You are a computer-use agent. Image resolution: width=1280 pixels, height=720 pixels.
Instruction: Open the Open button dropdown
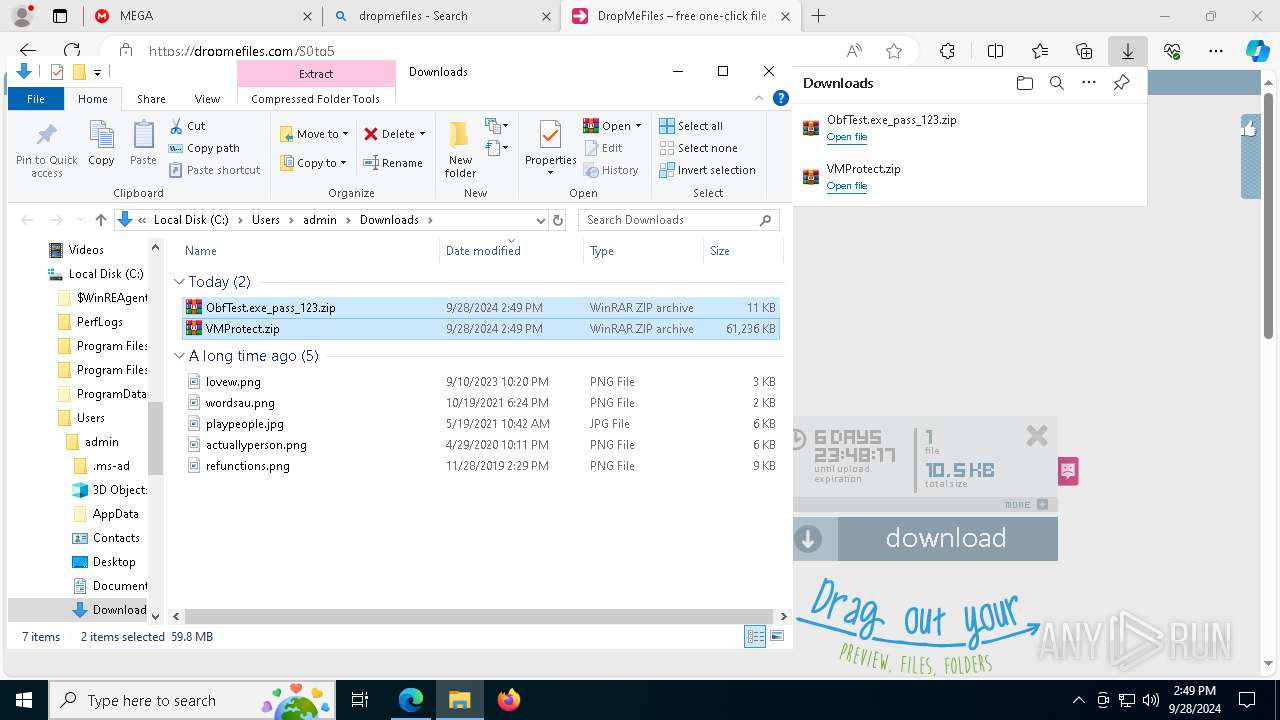click(x=638, y=126)
